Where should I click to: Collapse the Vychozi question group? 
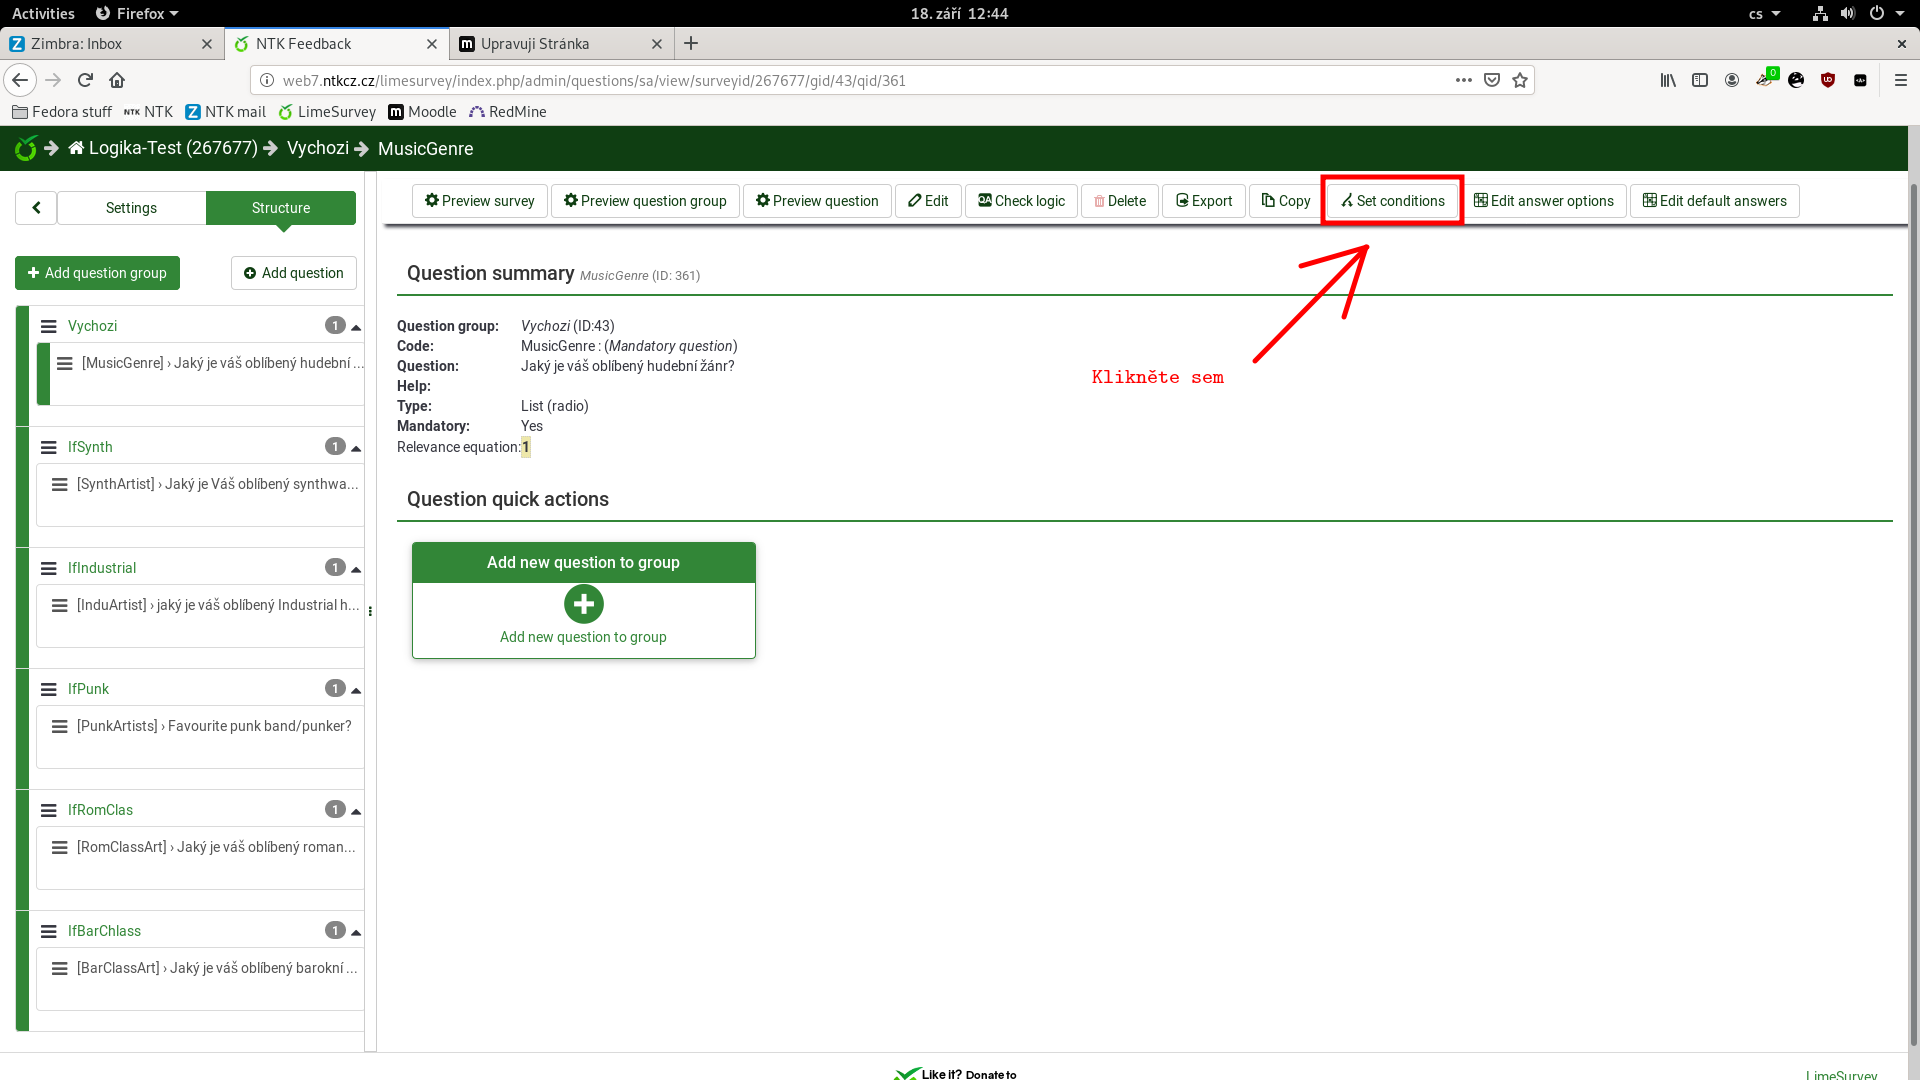pos(356,327)
